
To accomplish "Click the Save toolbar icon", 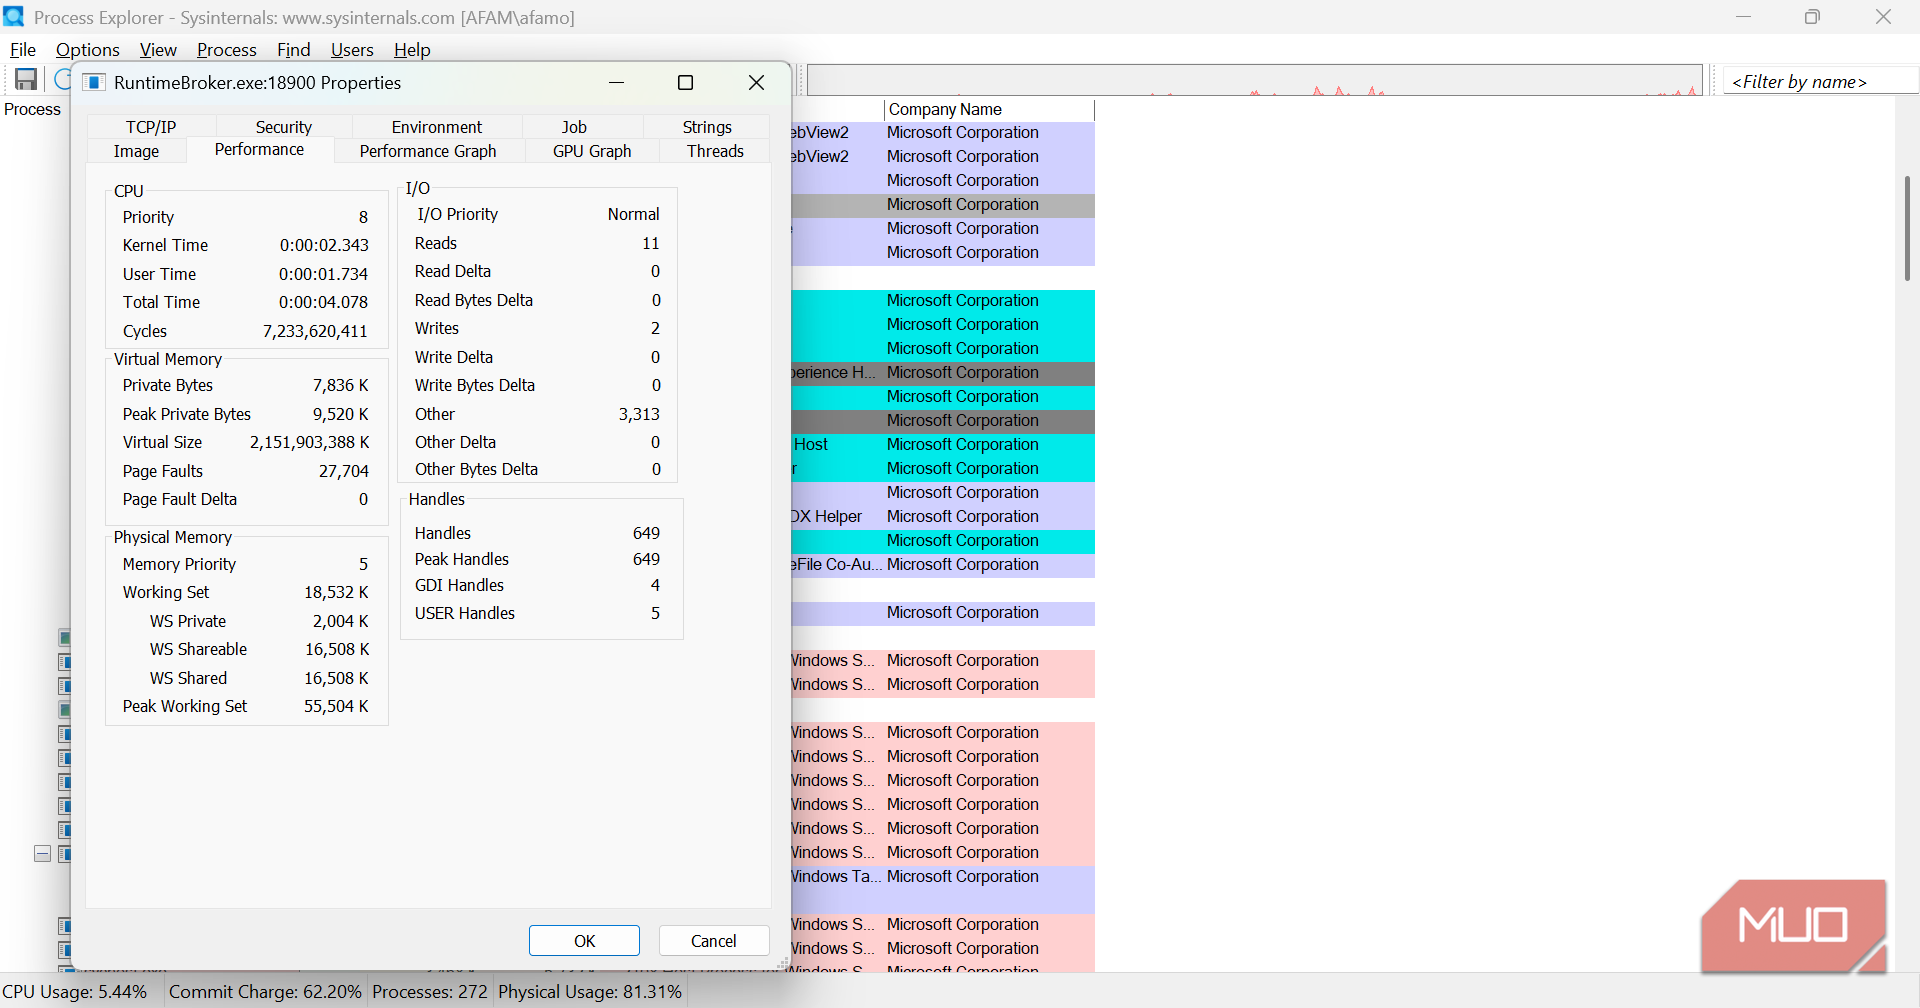I will tap(26, 80).
